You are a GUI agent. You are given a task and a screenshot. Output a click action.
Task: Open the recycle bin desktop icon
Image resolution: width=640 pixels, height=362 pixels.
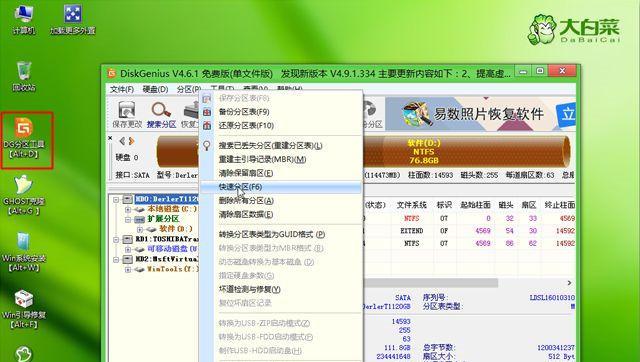[x=24, y=76]
